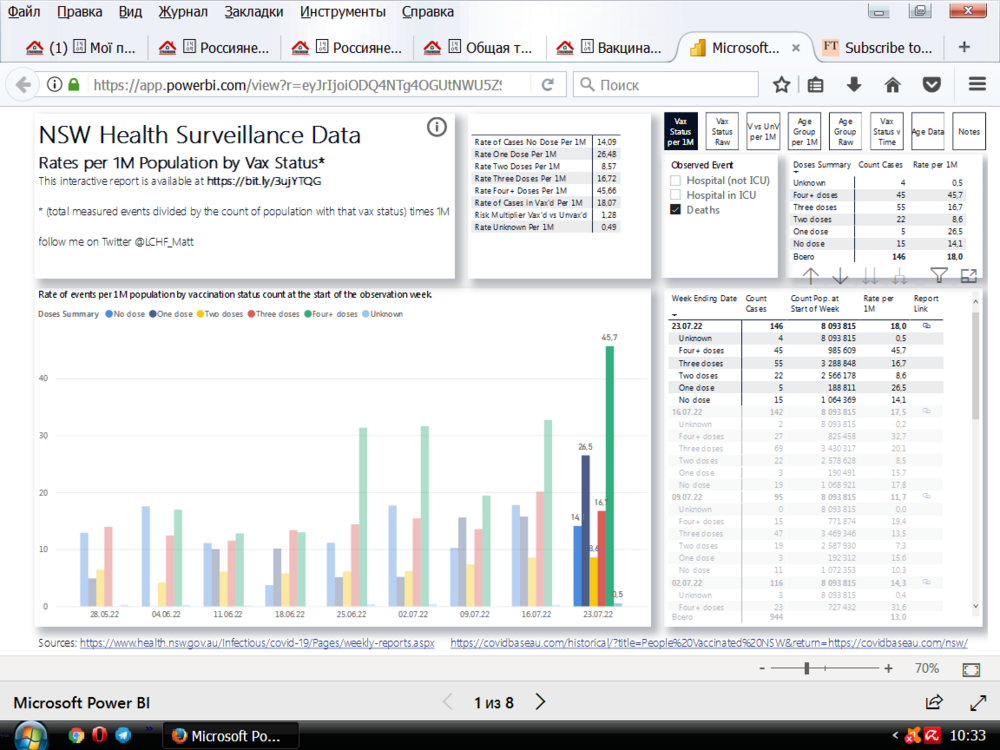This screenshot has width=1000, height=750.
Task: Click the info icon on the report title card
Action: click(436, 127)
